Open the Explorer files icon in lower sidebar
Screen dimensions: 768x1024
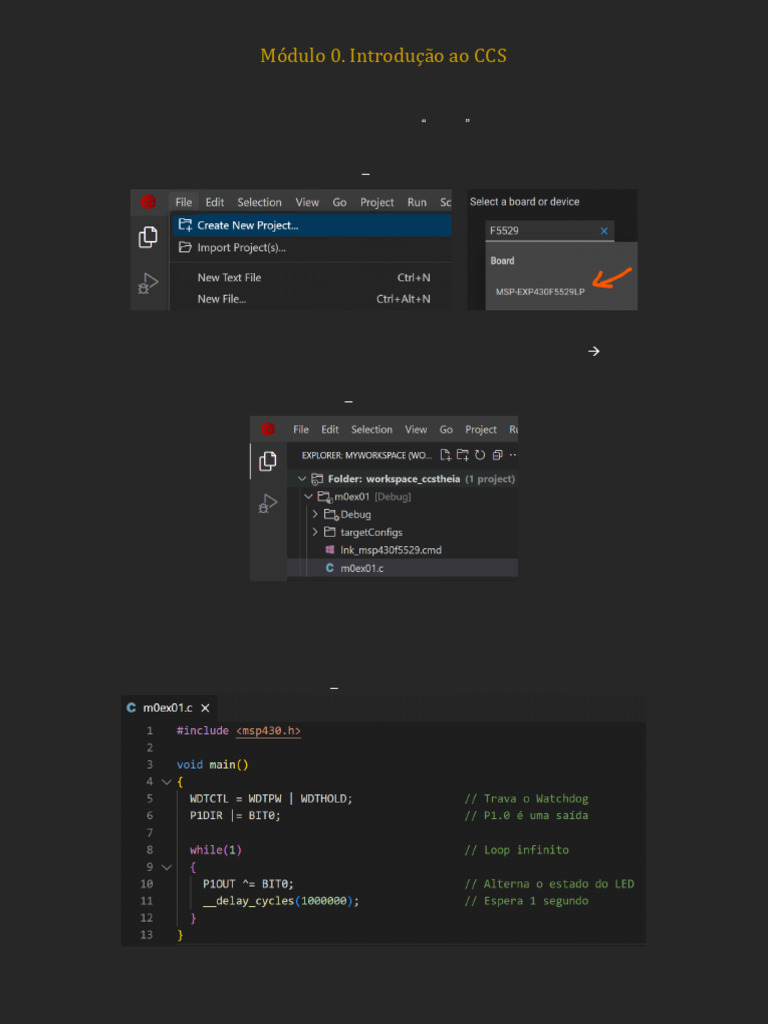click(268, 461)
